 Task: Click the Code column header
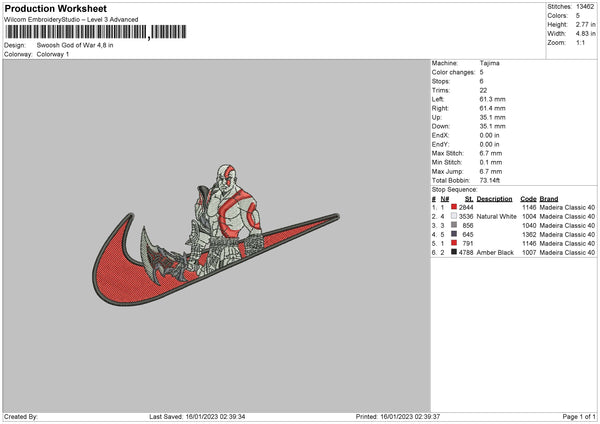click(528, 199)
